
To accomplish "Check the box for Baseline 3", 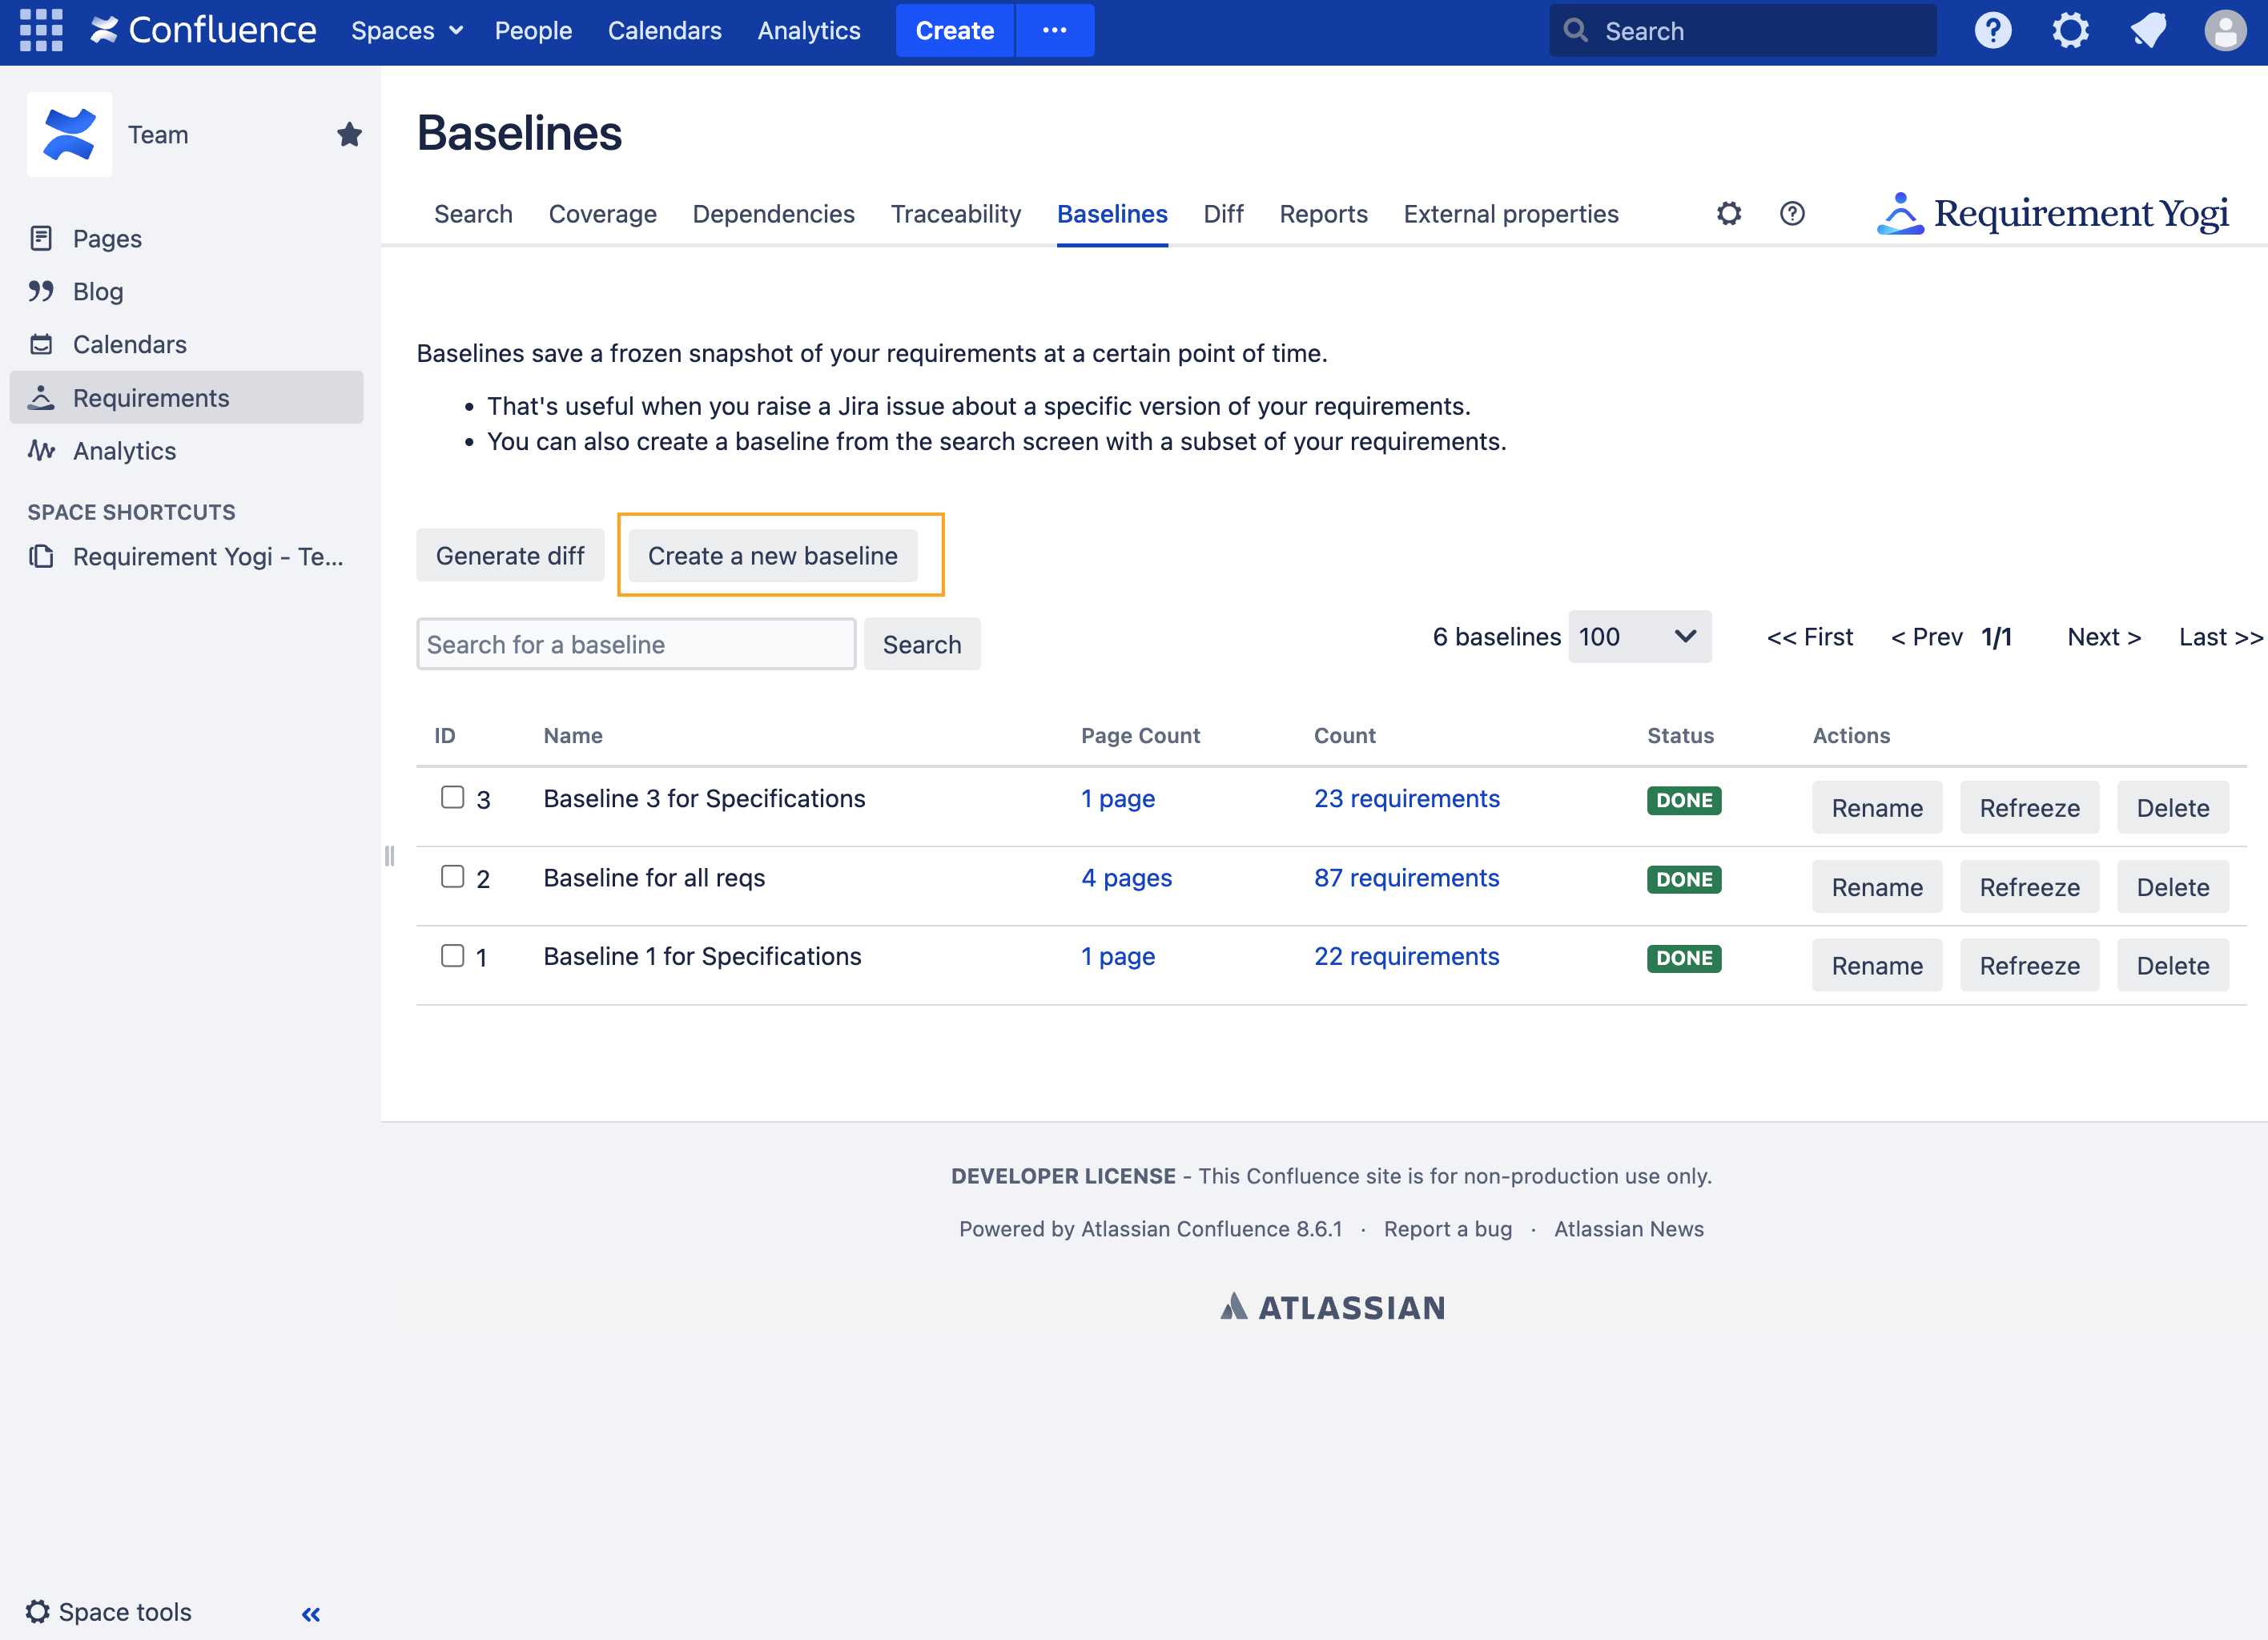I will [453, 797].
